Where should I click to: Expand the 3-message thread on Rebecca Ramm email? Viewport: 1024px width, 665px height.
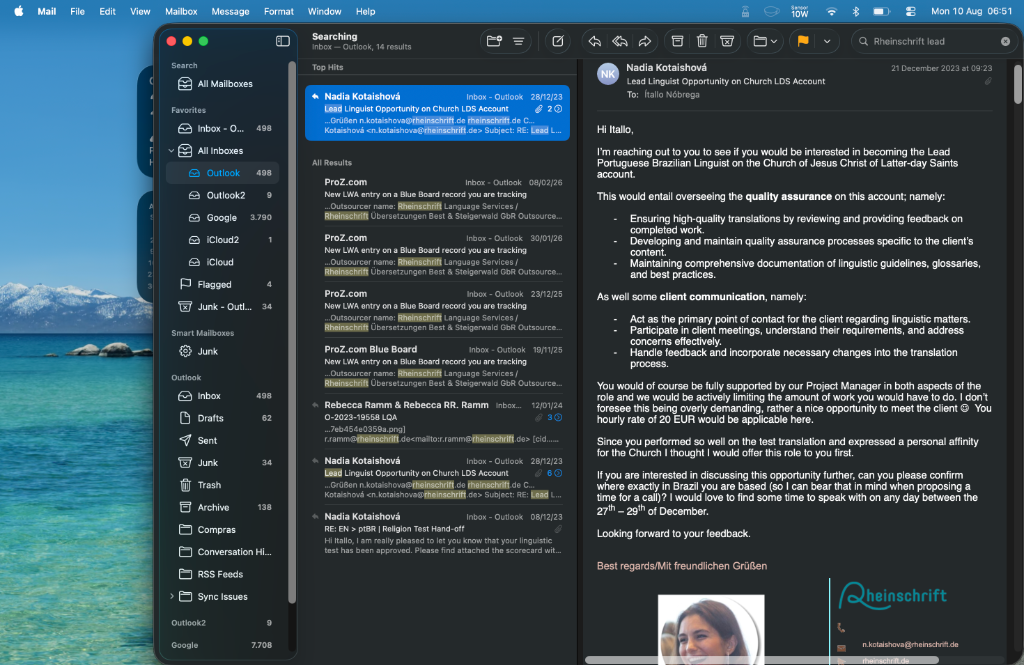(x=555, y=417)
